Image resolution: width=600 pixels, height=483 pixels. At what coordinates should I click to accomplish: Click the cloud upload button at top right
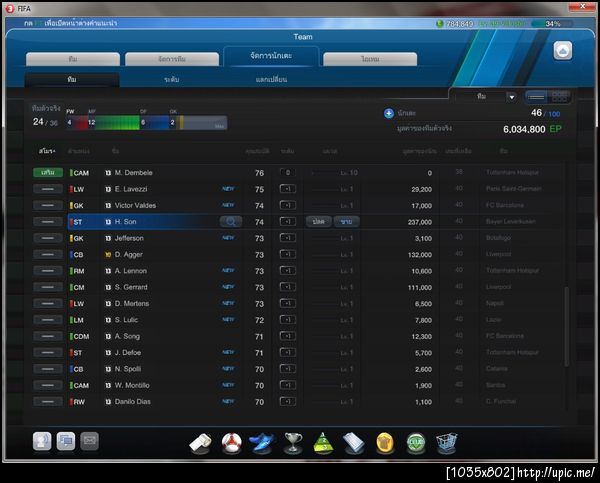[563, 51]
